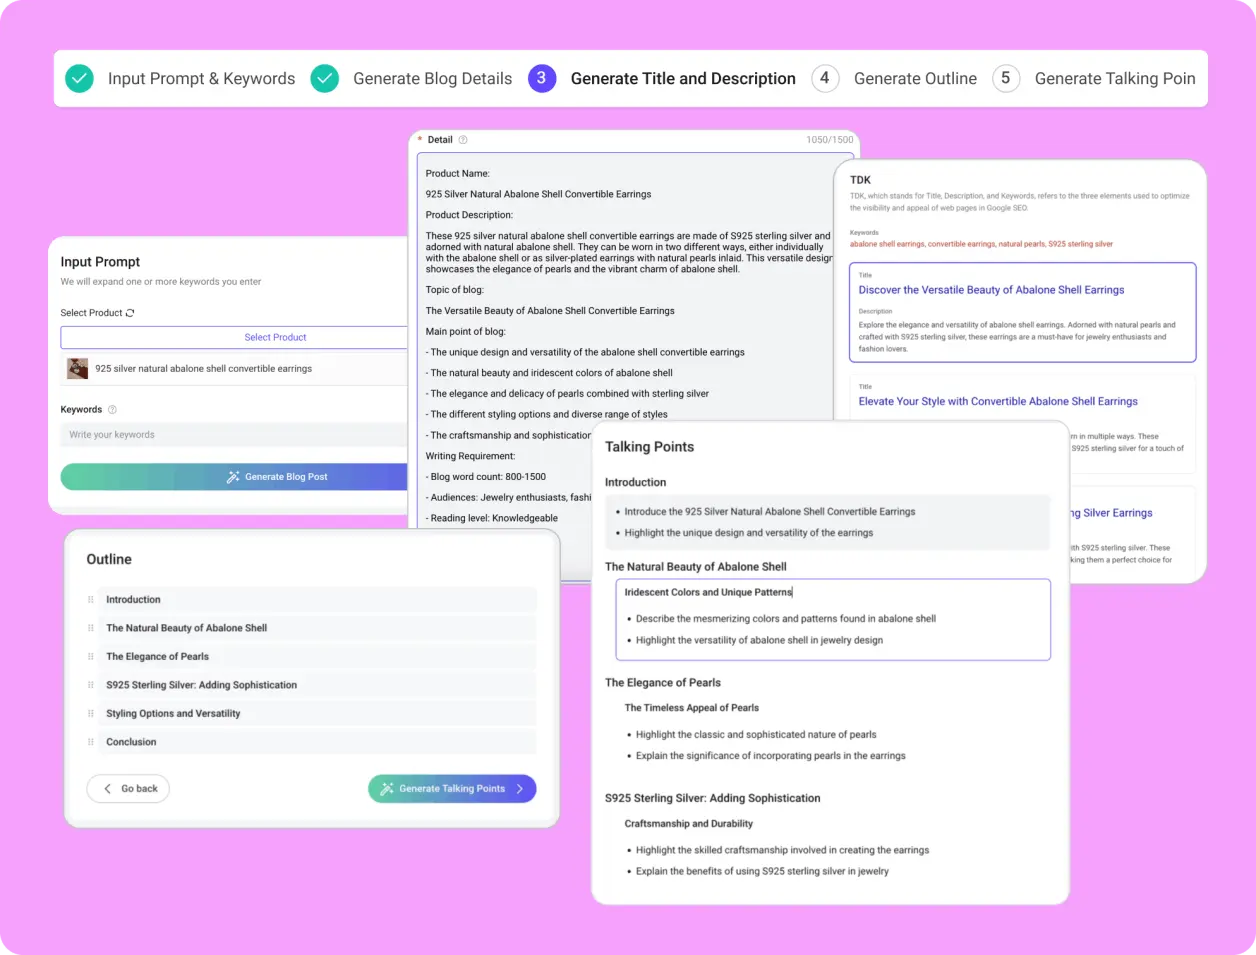Click the green checkmark for Input Prompt step
The height and width of the screenshot is (955, 1256).
(x=79, y=79)
